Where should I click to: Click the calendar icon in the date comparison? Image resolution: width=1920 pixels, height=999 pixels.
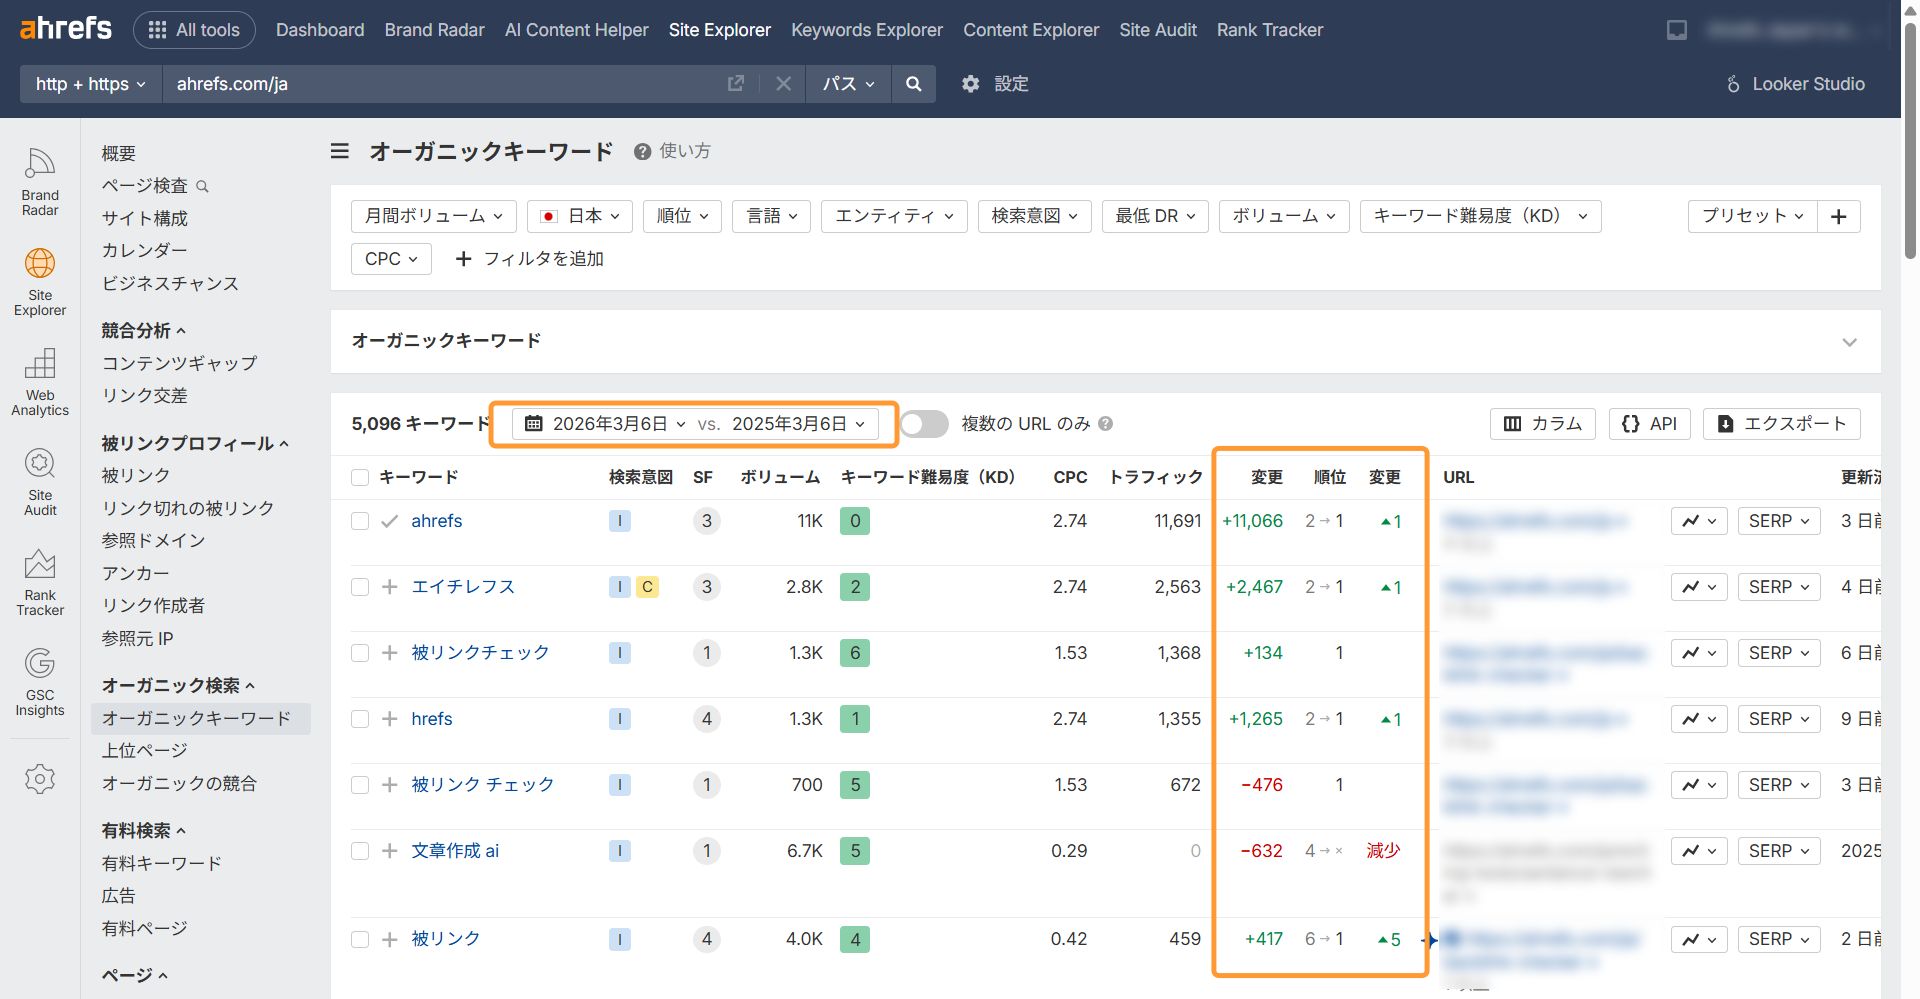coord(532,423)
